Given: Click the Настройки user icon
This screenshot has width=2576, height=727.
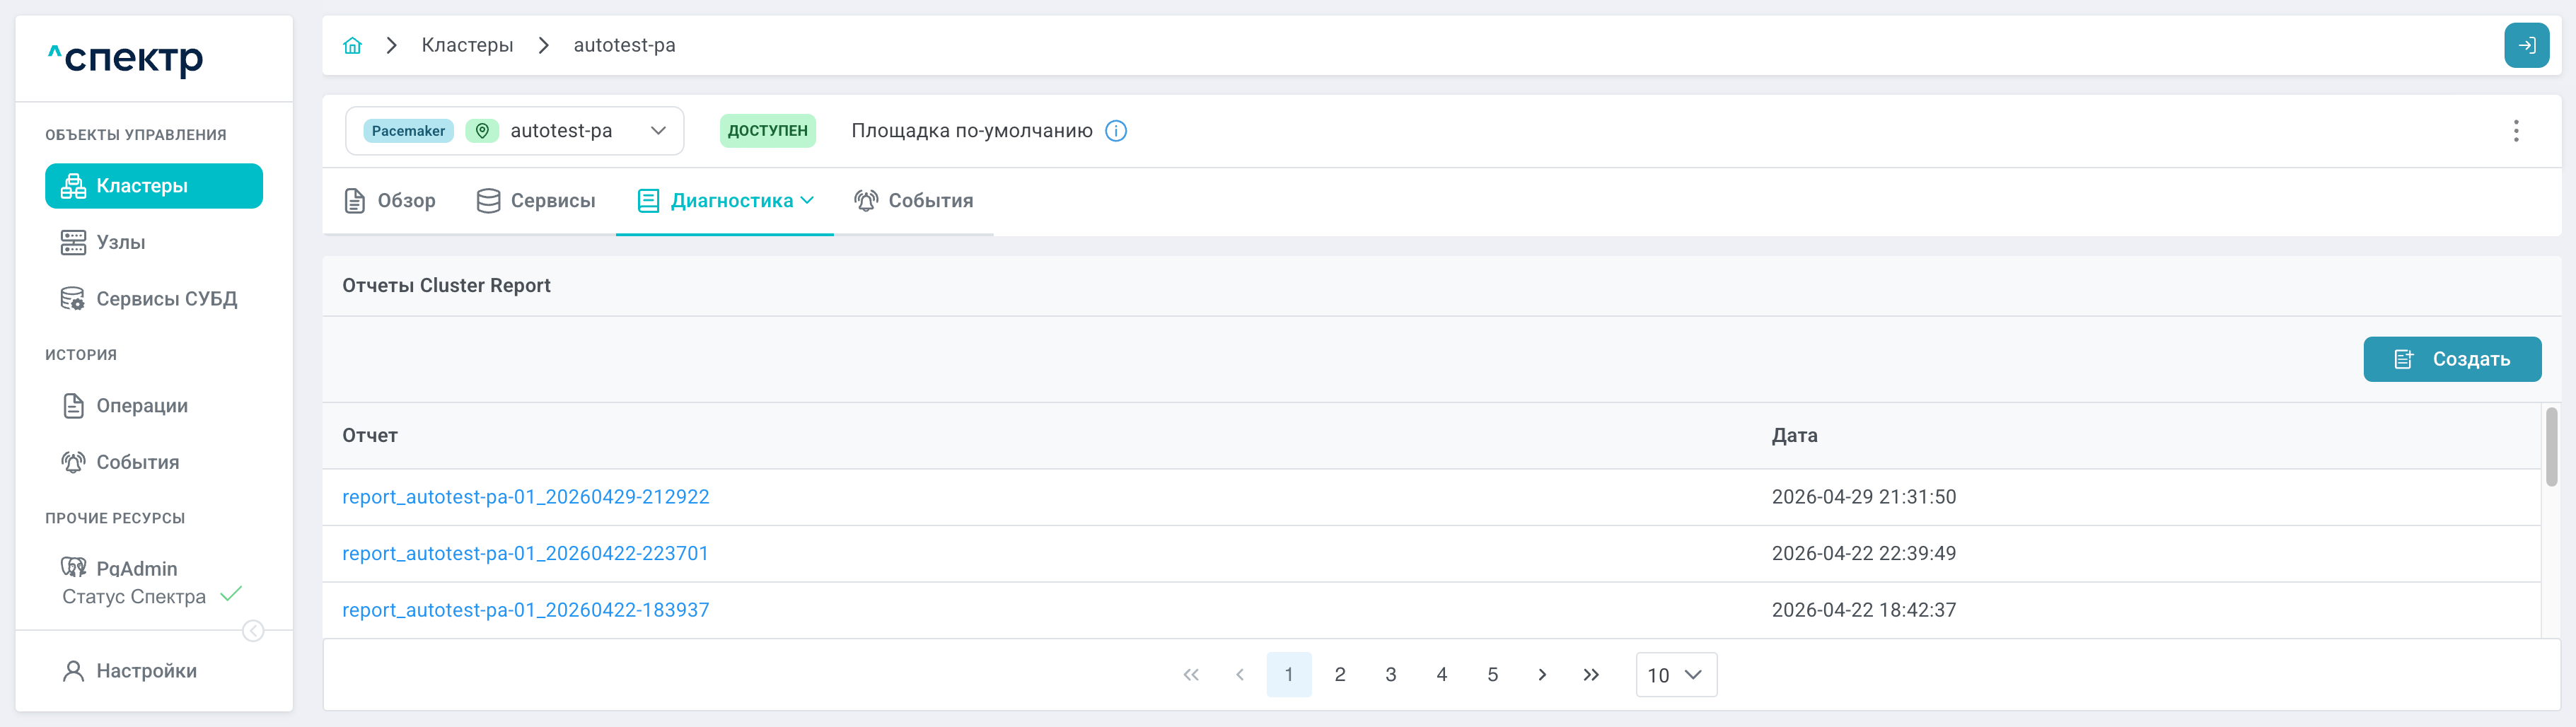Looking at the screenshot, I should (x=73, y=671).
